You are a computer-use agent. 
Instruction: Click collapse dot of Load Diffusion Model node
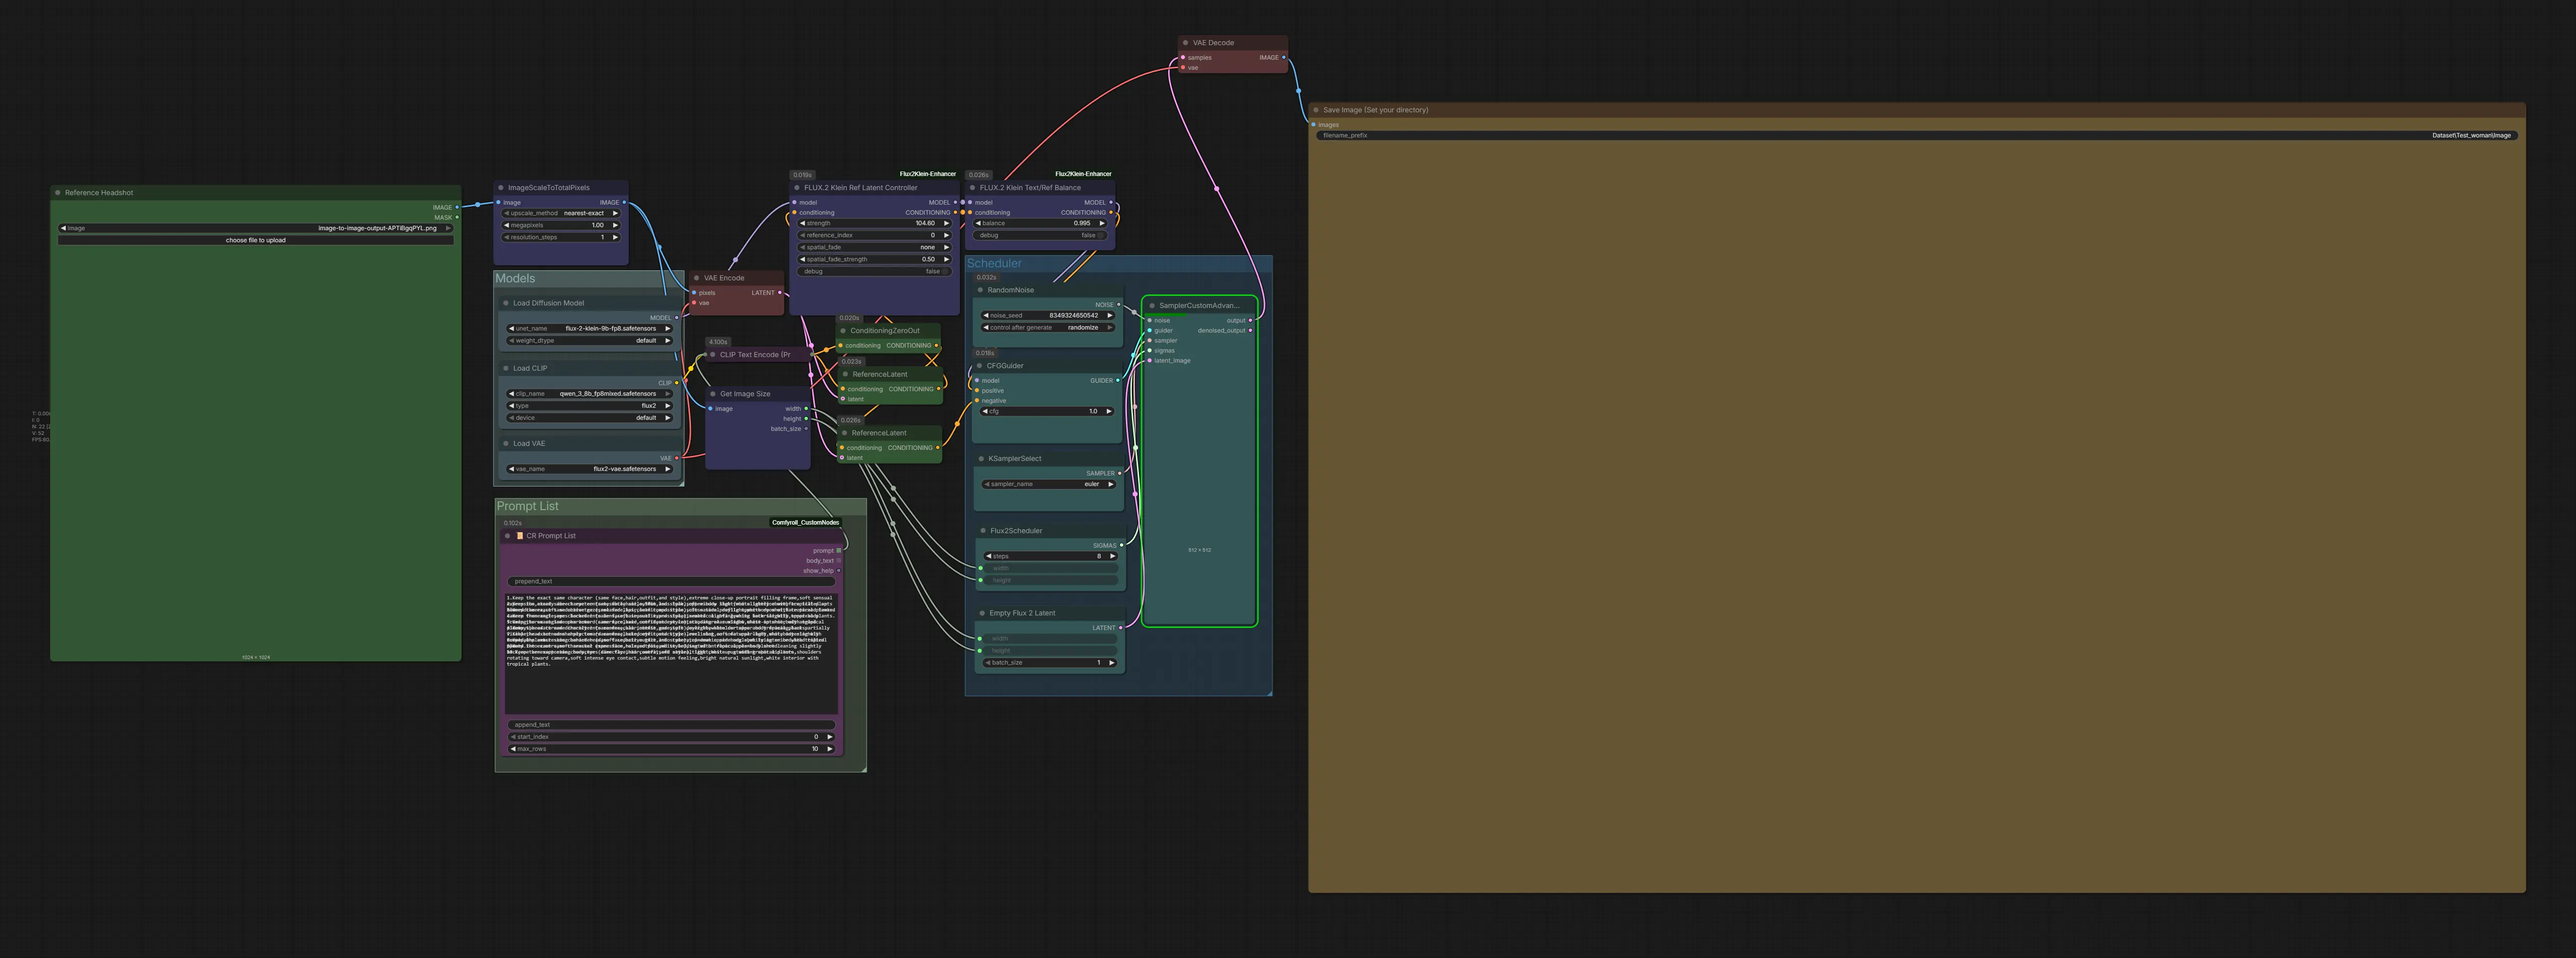coord(505,303)
